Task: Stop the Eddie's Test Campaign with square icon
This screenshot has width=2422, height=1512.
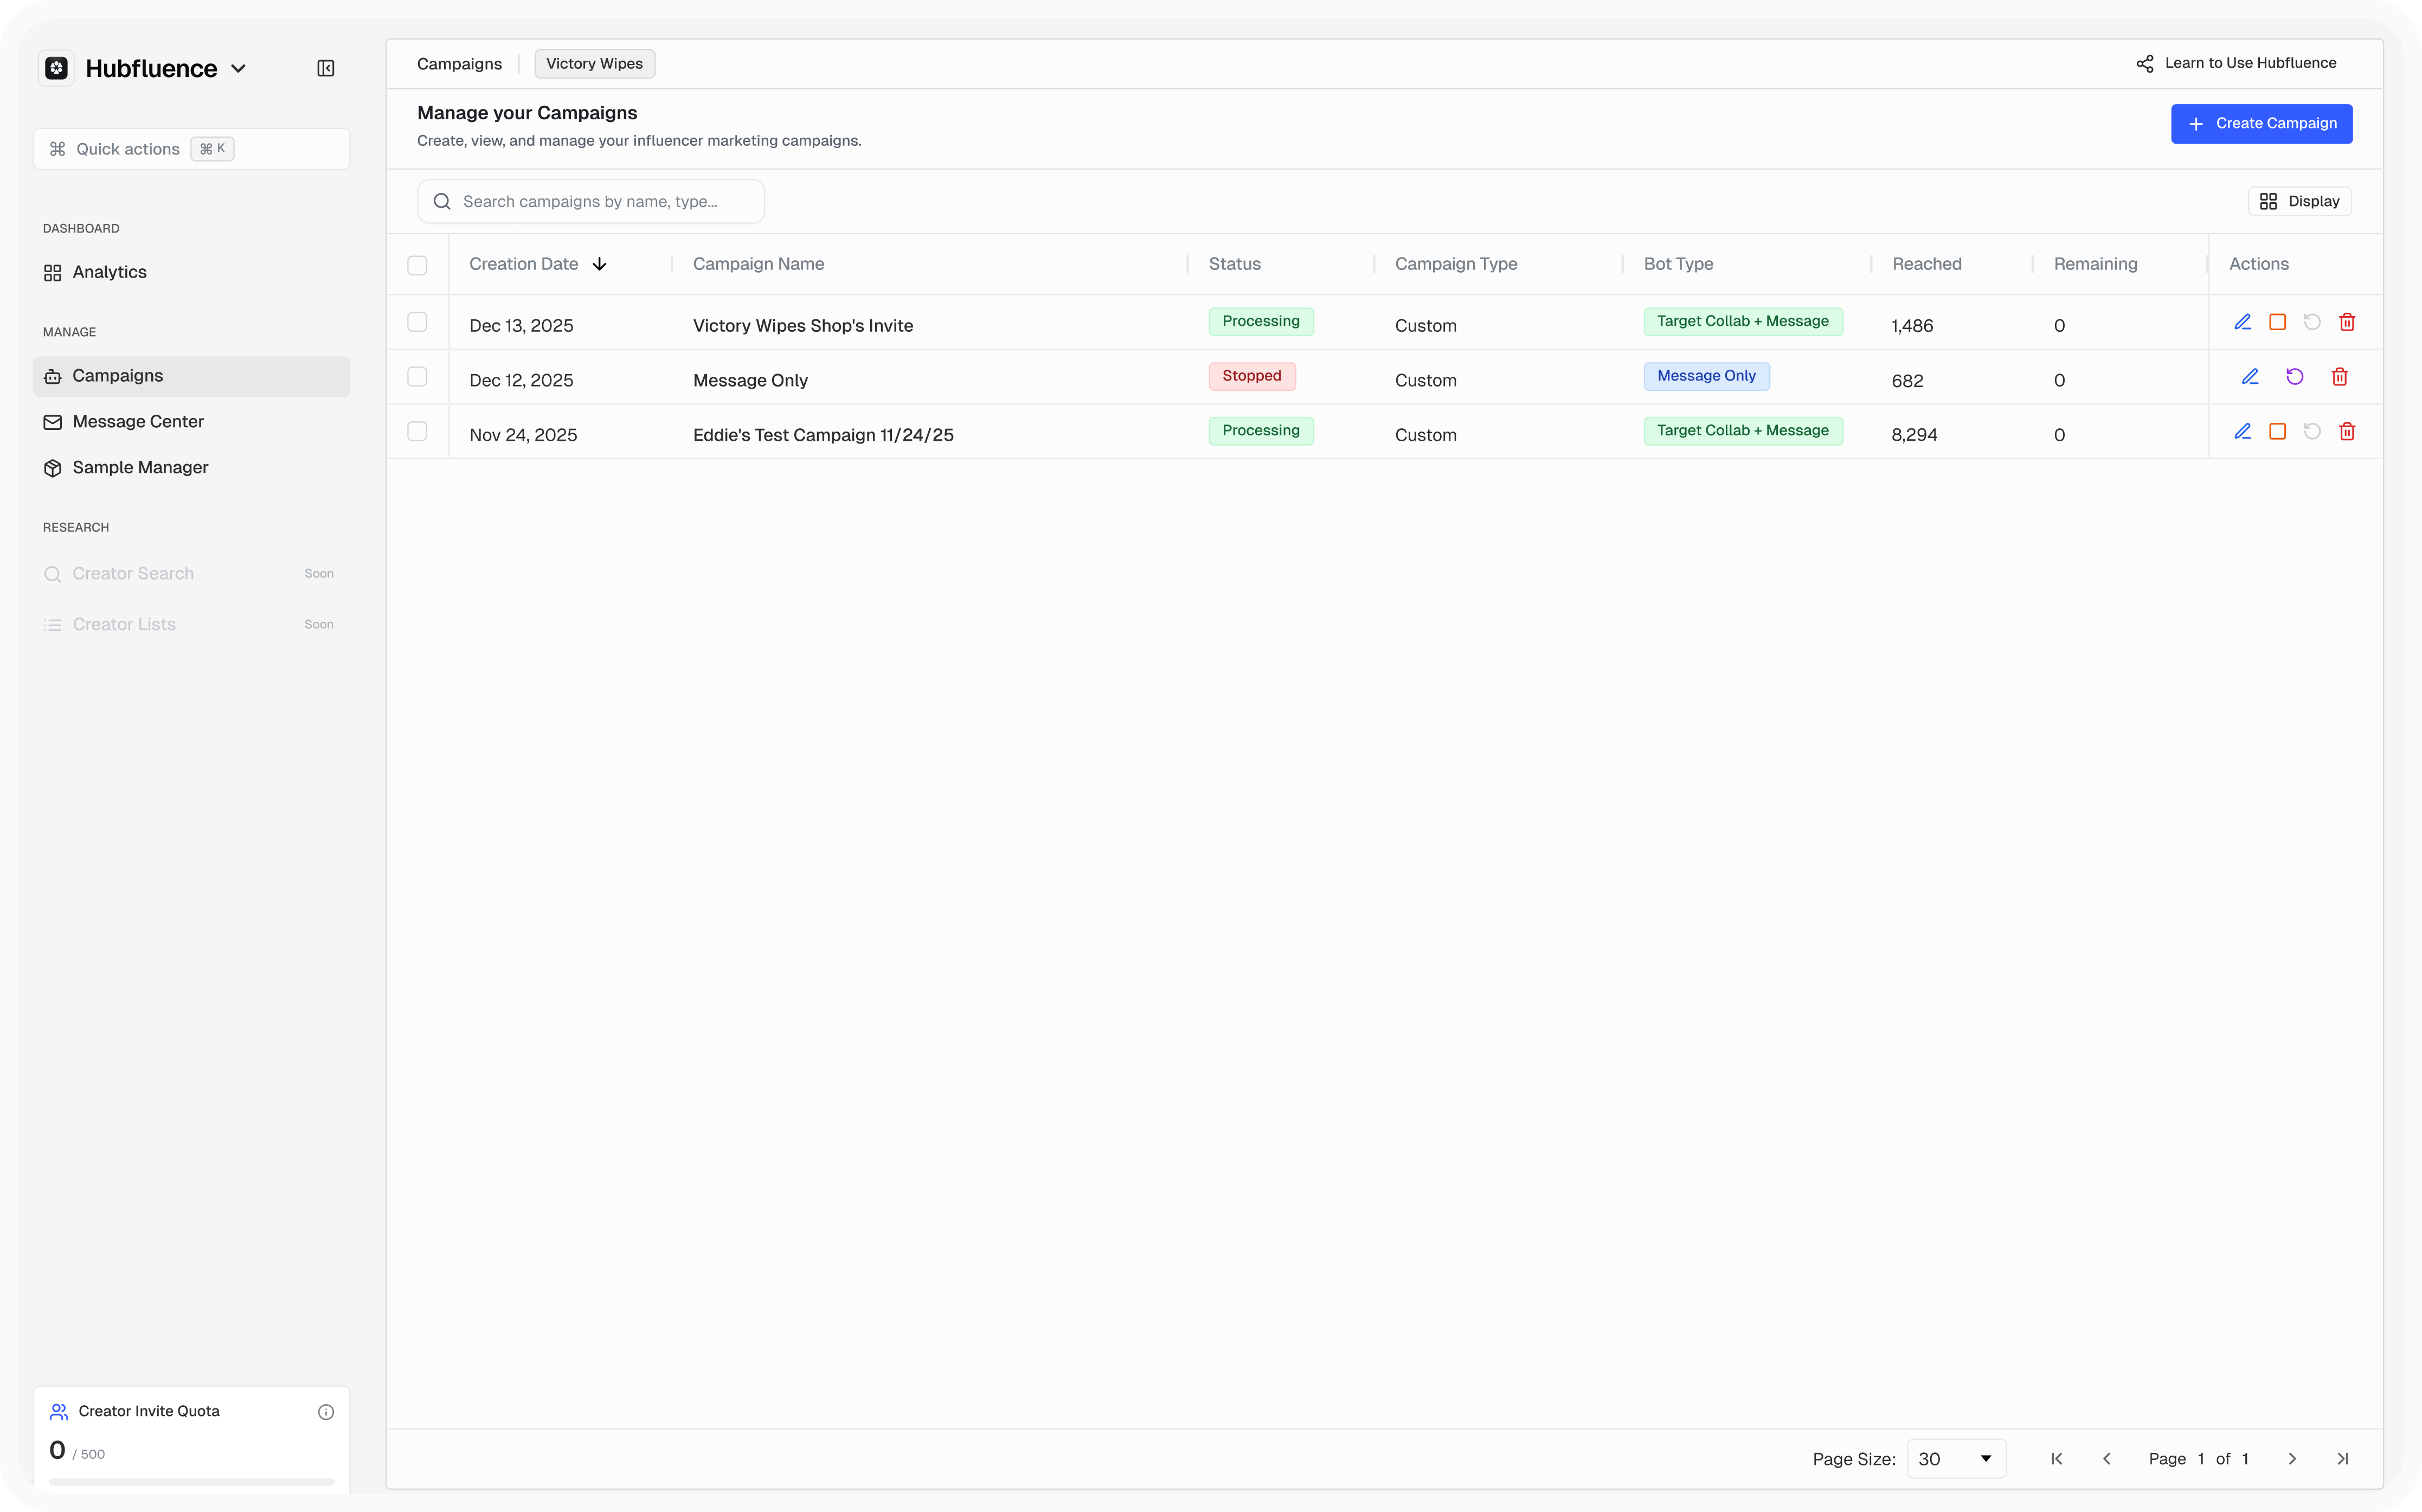Action: tap(2277, 431)
